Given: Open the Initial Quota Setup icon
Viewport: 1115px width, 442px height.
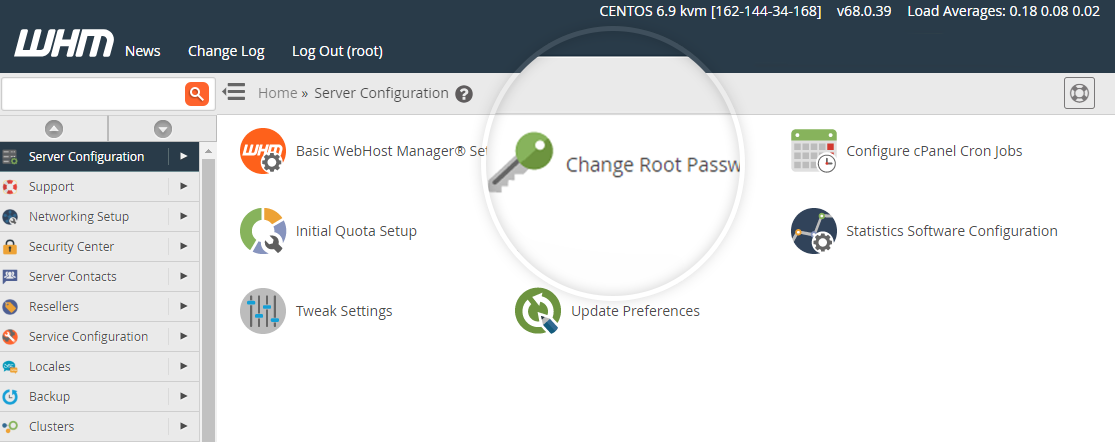Looking at the screenshot, I should [x=263, y=231].
